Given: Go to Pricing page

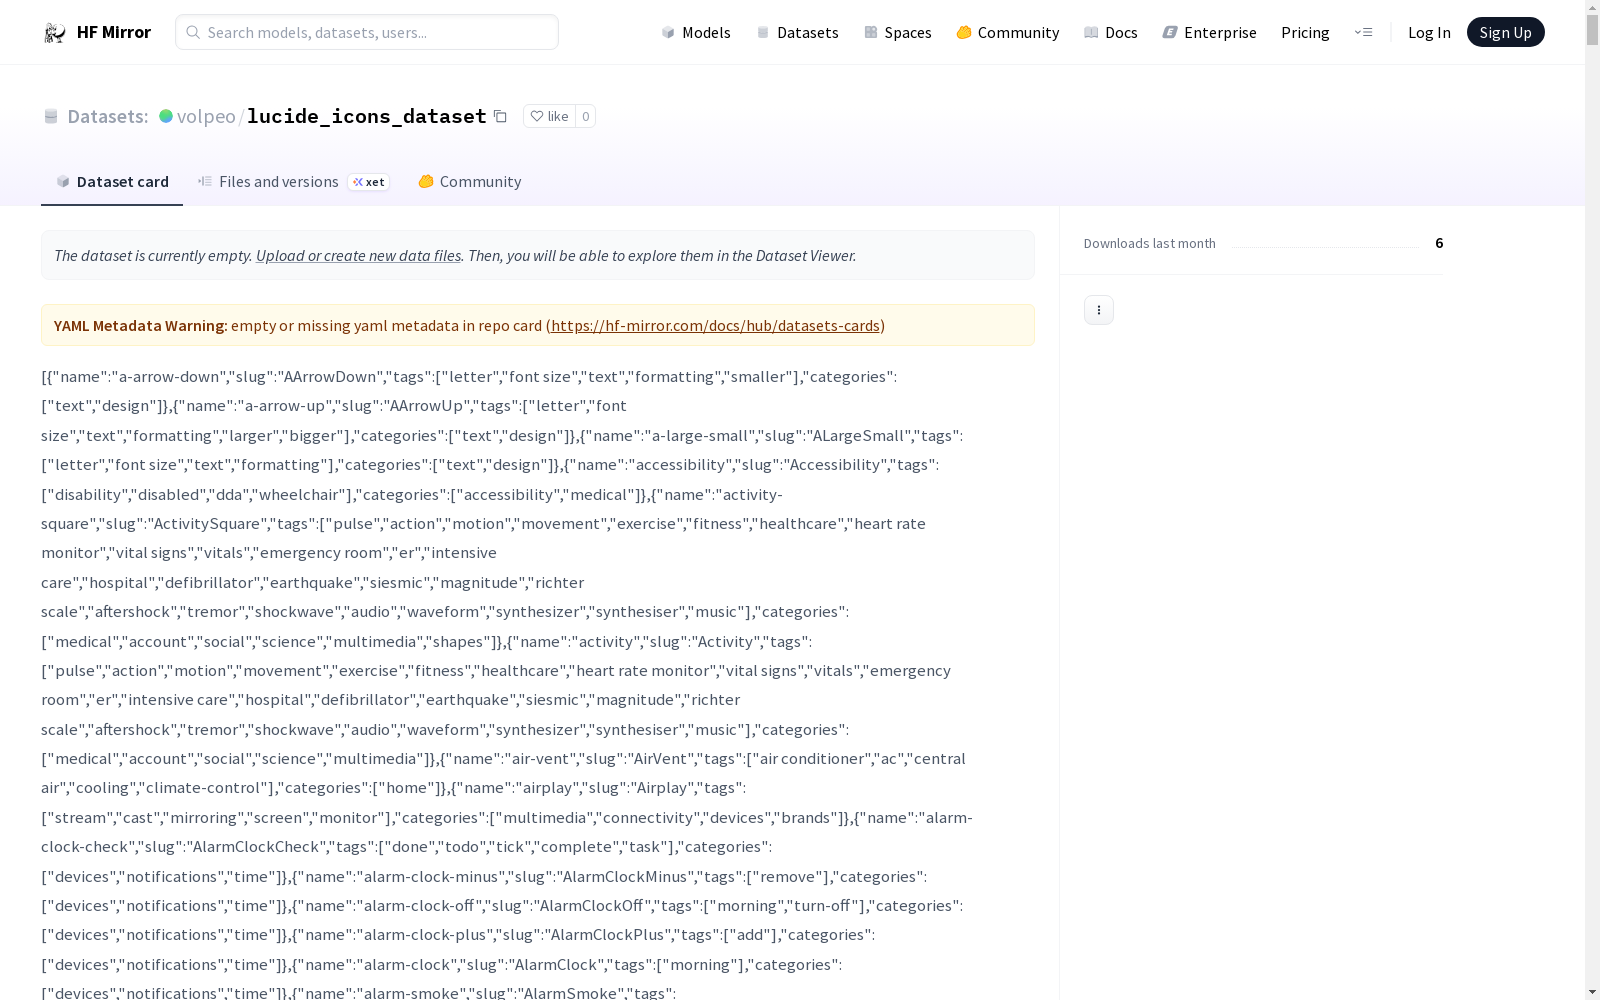Looking at the screenshot, I should click(x=1305, y=32).
